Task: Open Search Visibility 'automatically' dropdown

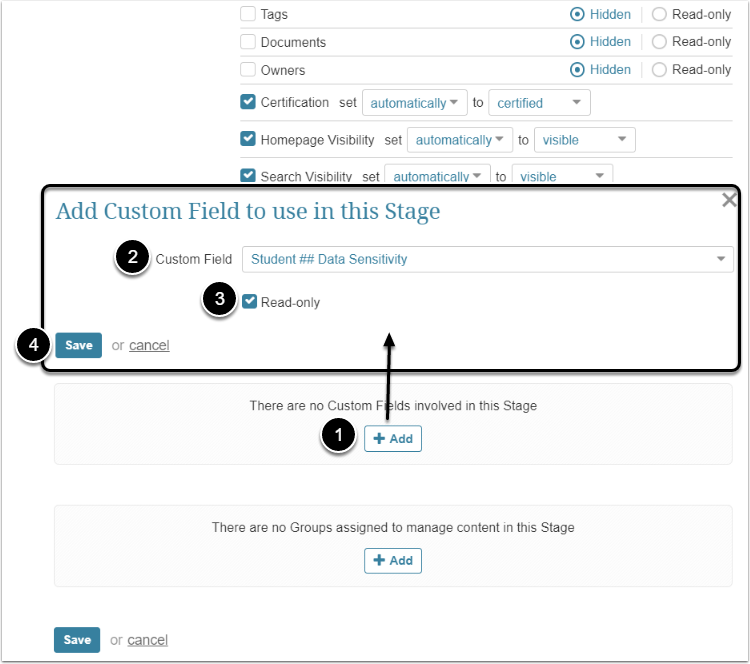Action: tap(437, 176)
